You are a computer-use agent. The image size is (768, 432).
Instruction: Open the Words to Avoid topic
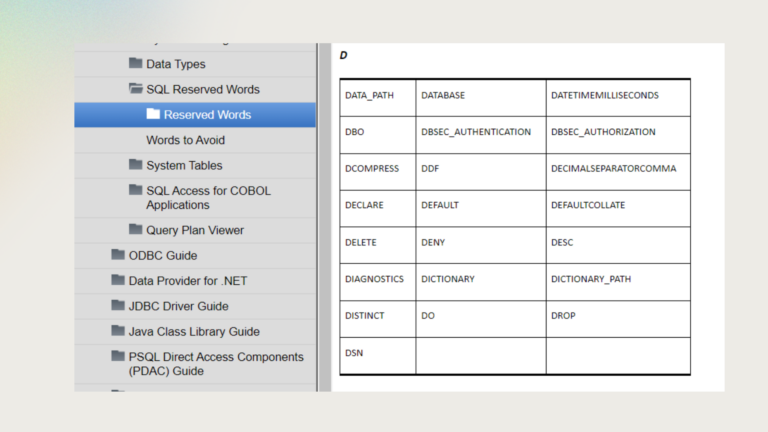[185, 140]
